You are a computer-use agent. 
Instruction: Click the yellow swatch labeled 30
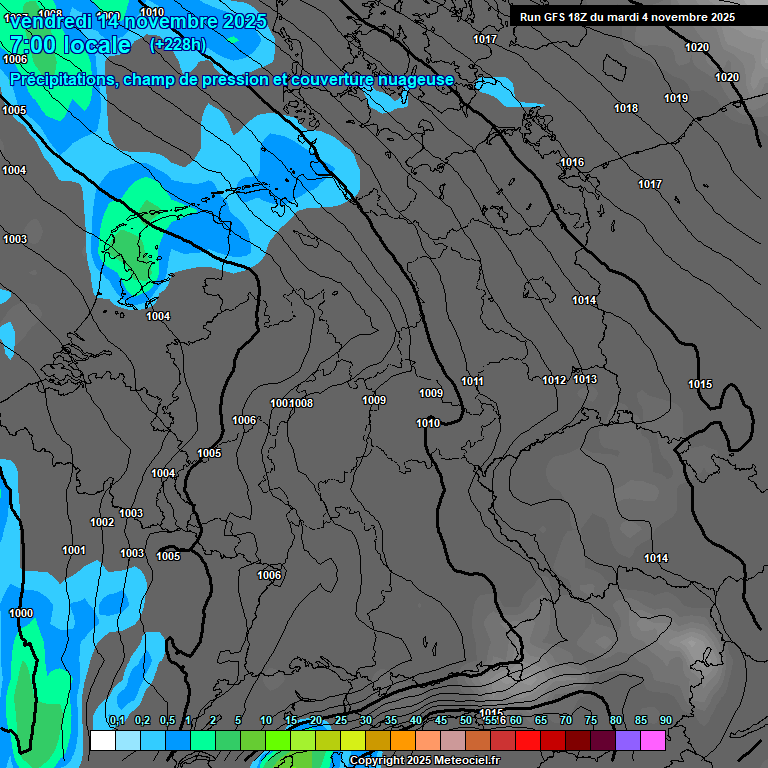(x=352, y=740)
